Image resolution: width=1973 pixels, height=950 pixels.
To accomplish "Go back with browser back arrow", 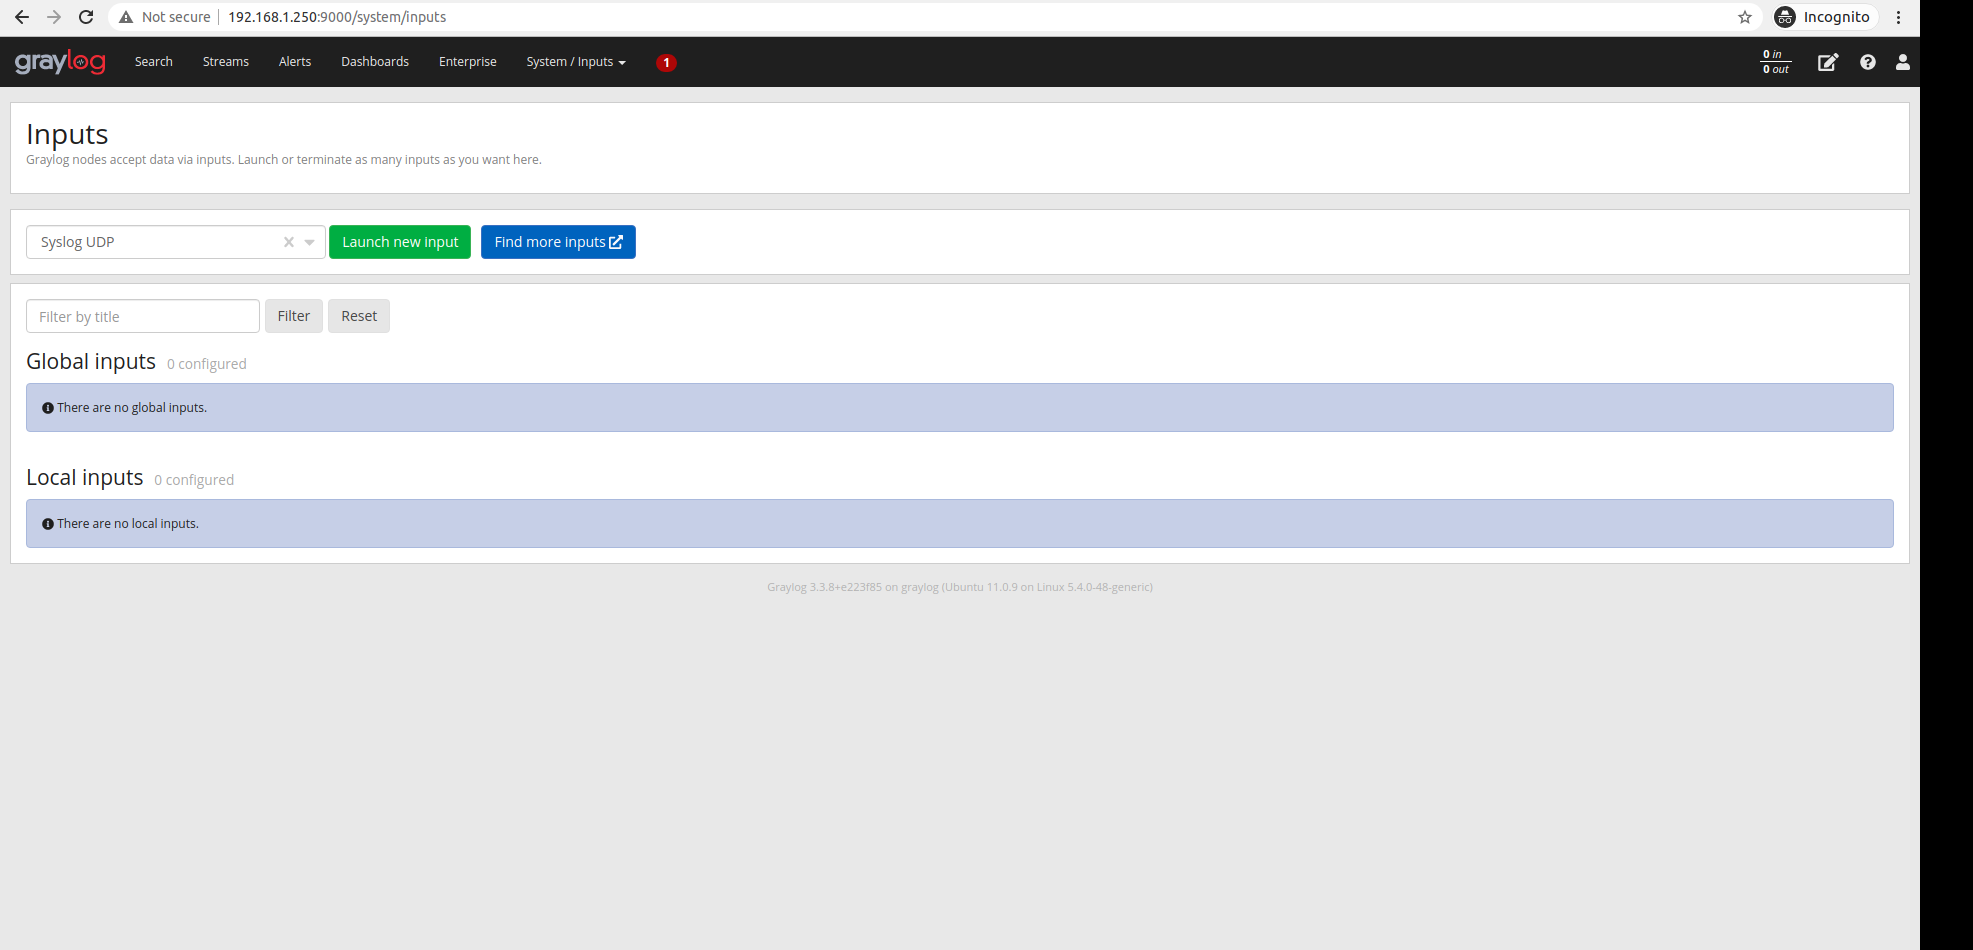I will coord(22,17).
